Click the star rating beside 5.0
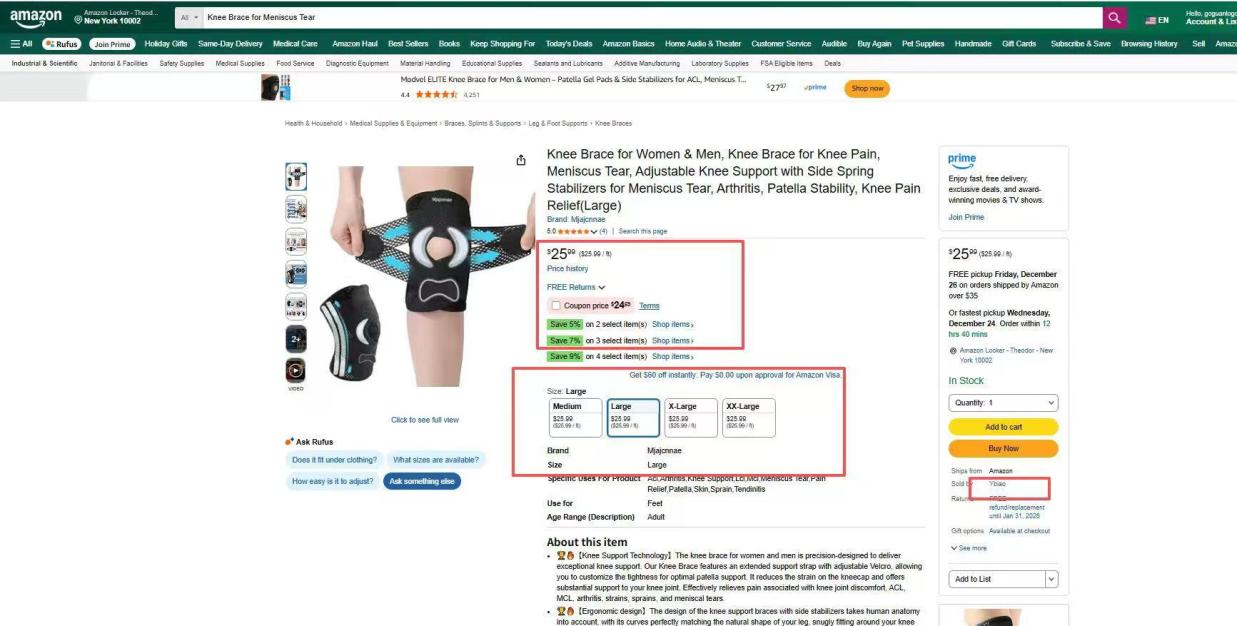Image resolution: width=1237 pixels, height=626 pixels. pyautogui.click(x=577, y=231)
